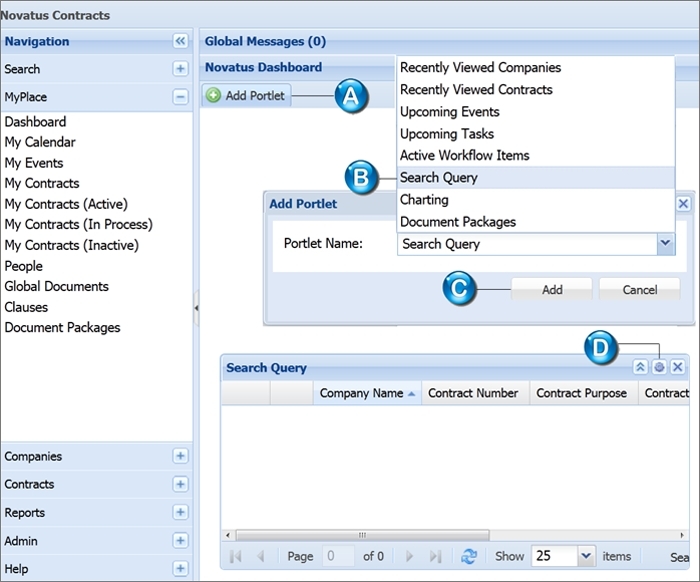
Task: Select Recently Viewed Contracts option
Action: point(536,89)
